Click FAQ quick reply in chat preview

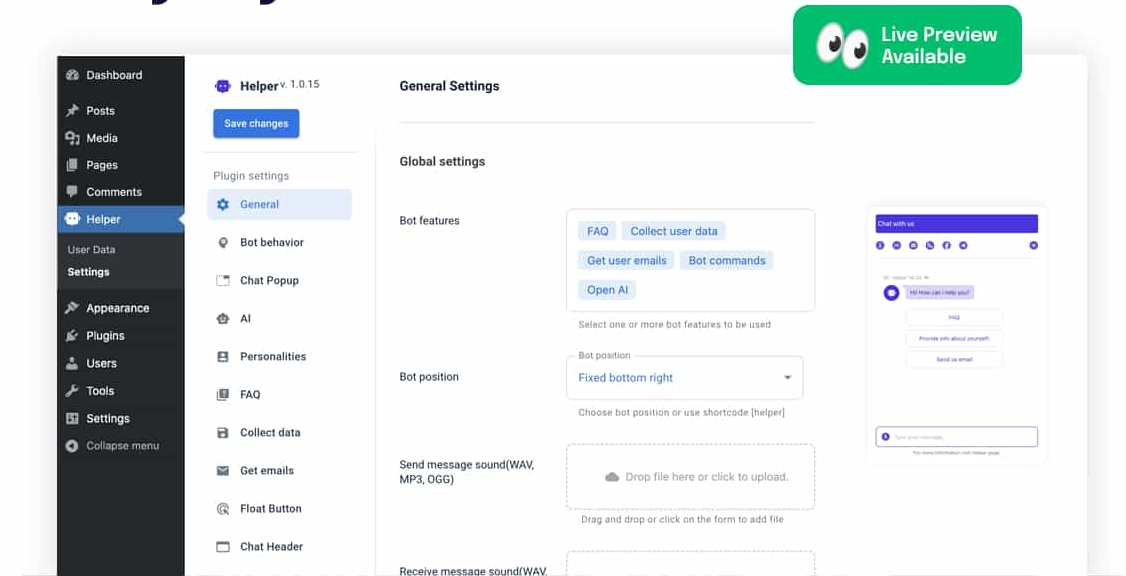954,317
